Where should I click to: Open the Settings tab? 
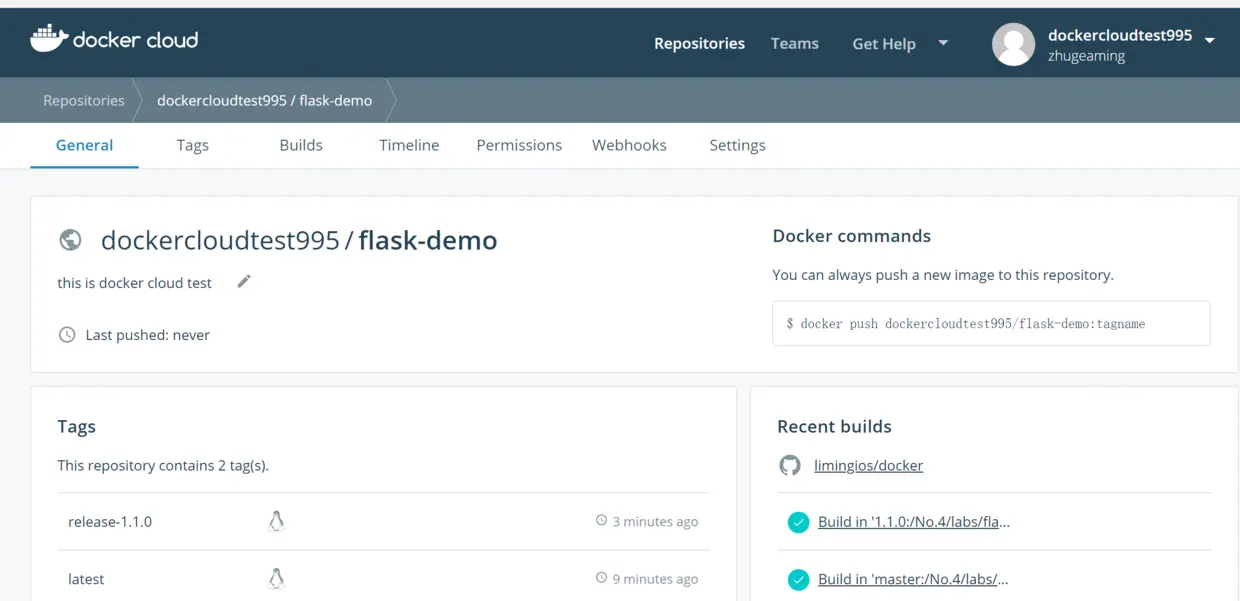click(x=737, y=145)
